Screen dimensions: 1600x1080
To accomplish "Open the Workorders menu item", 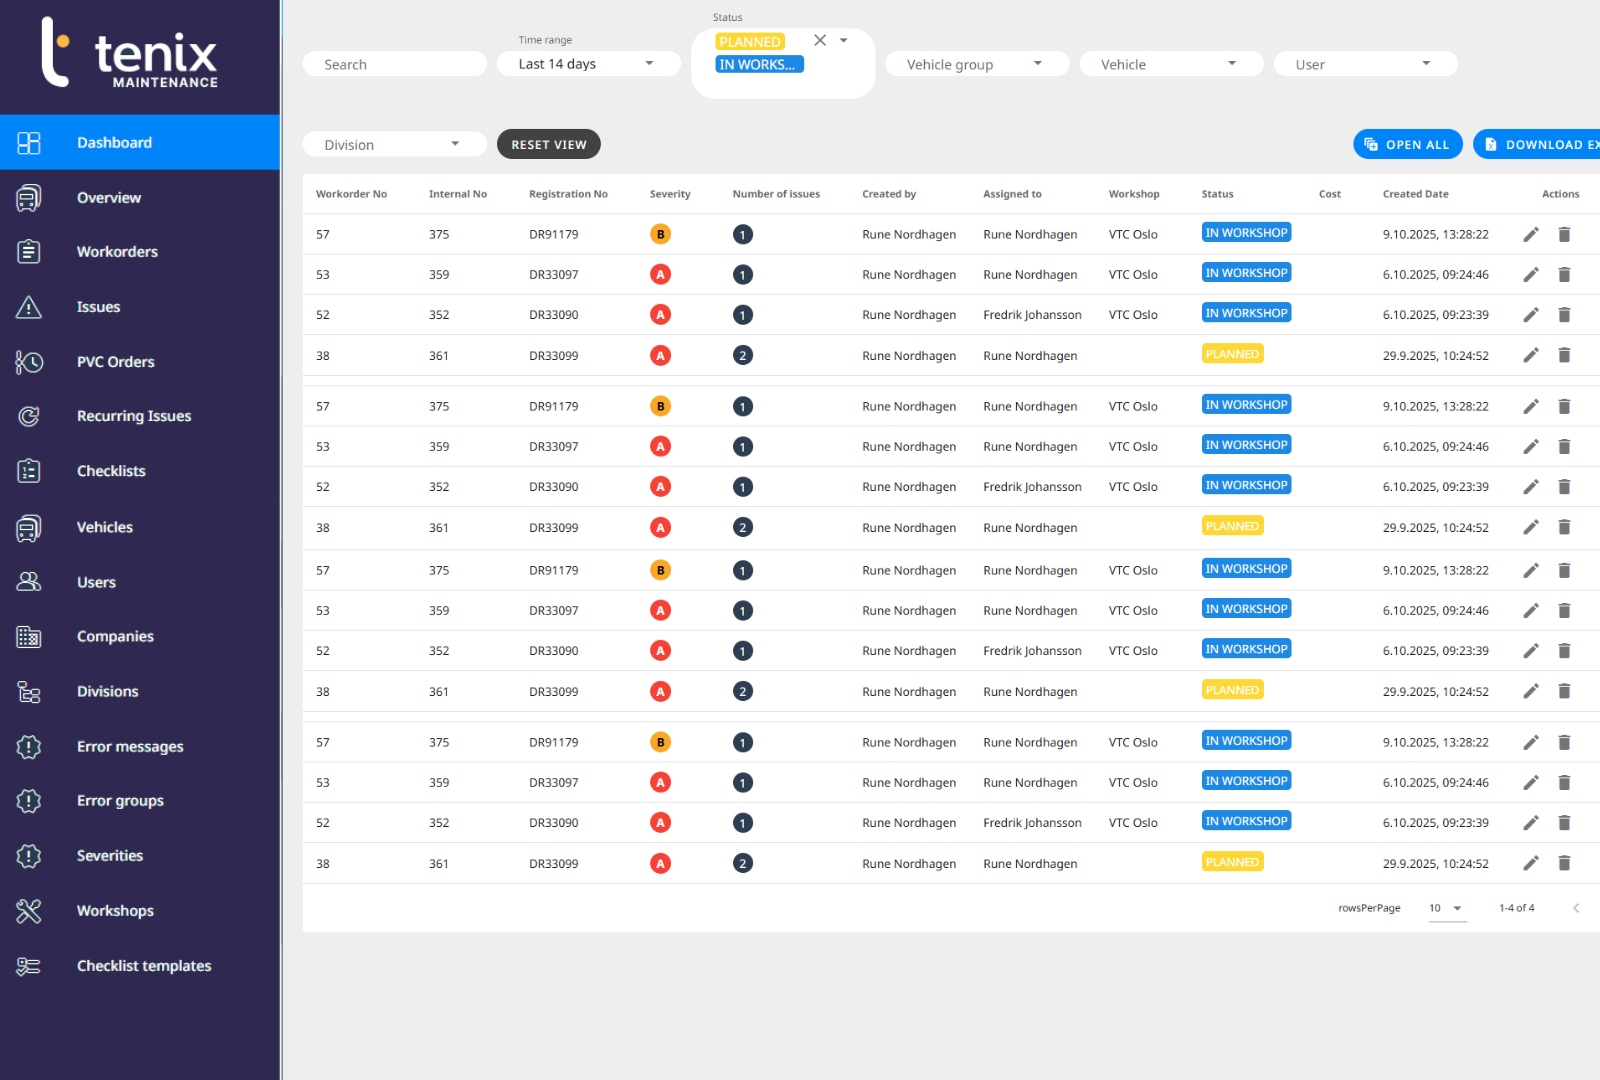I will tap(117, 252).
